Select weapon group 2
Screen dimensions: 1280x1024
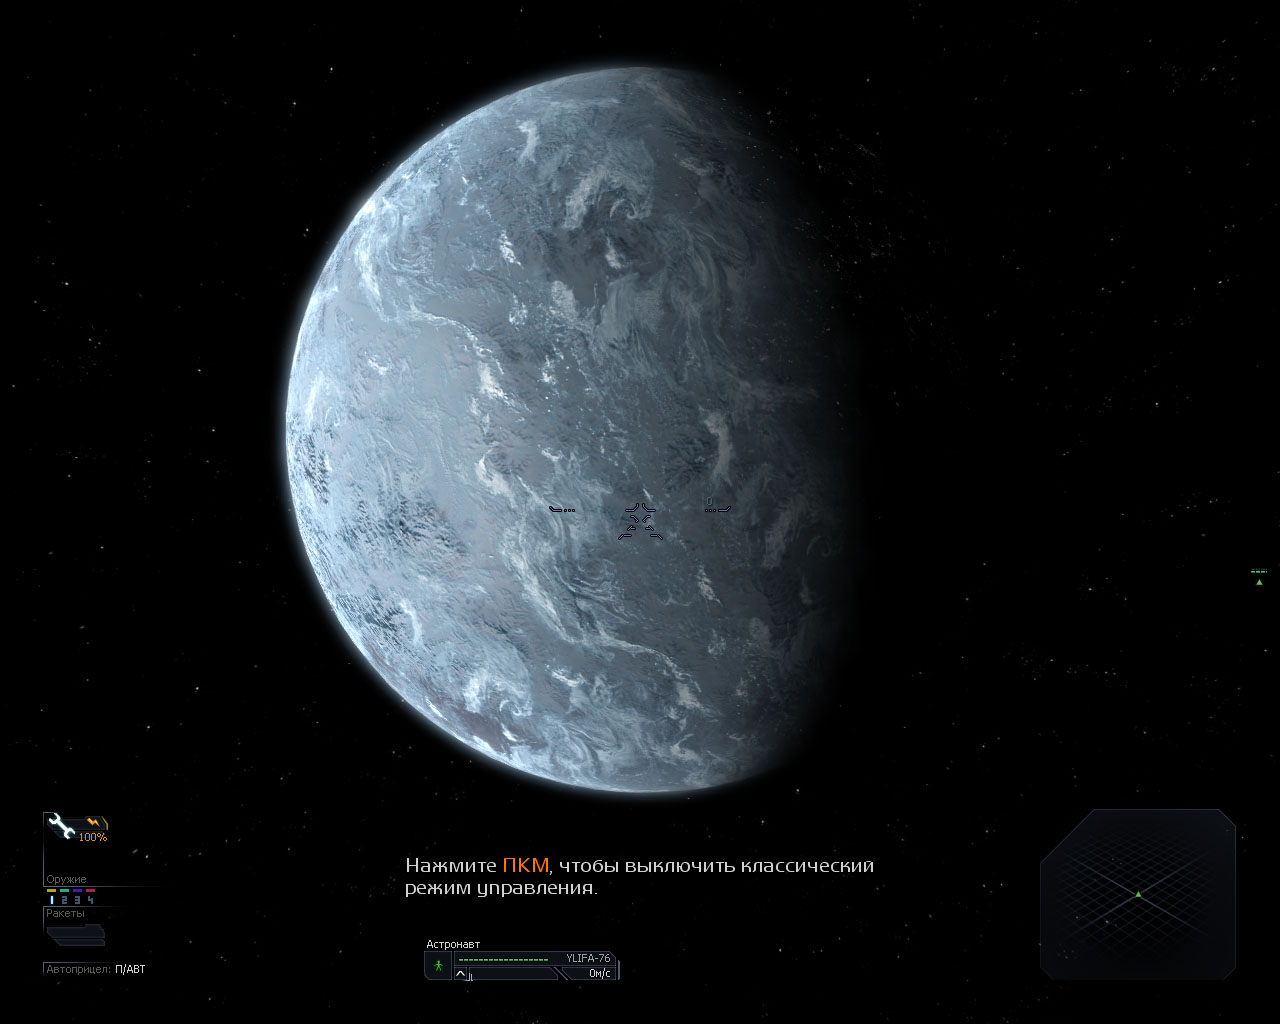(x=64, y=900)
